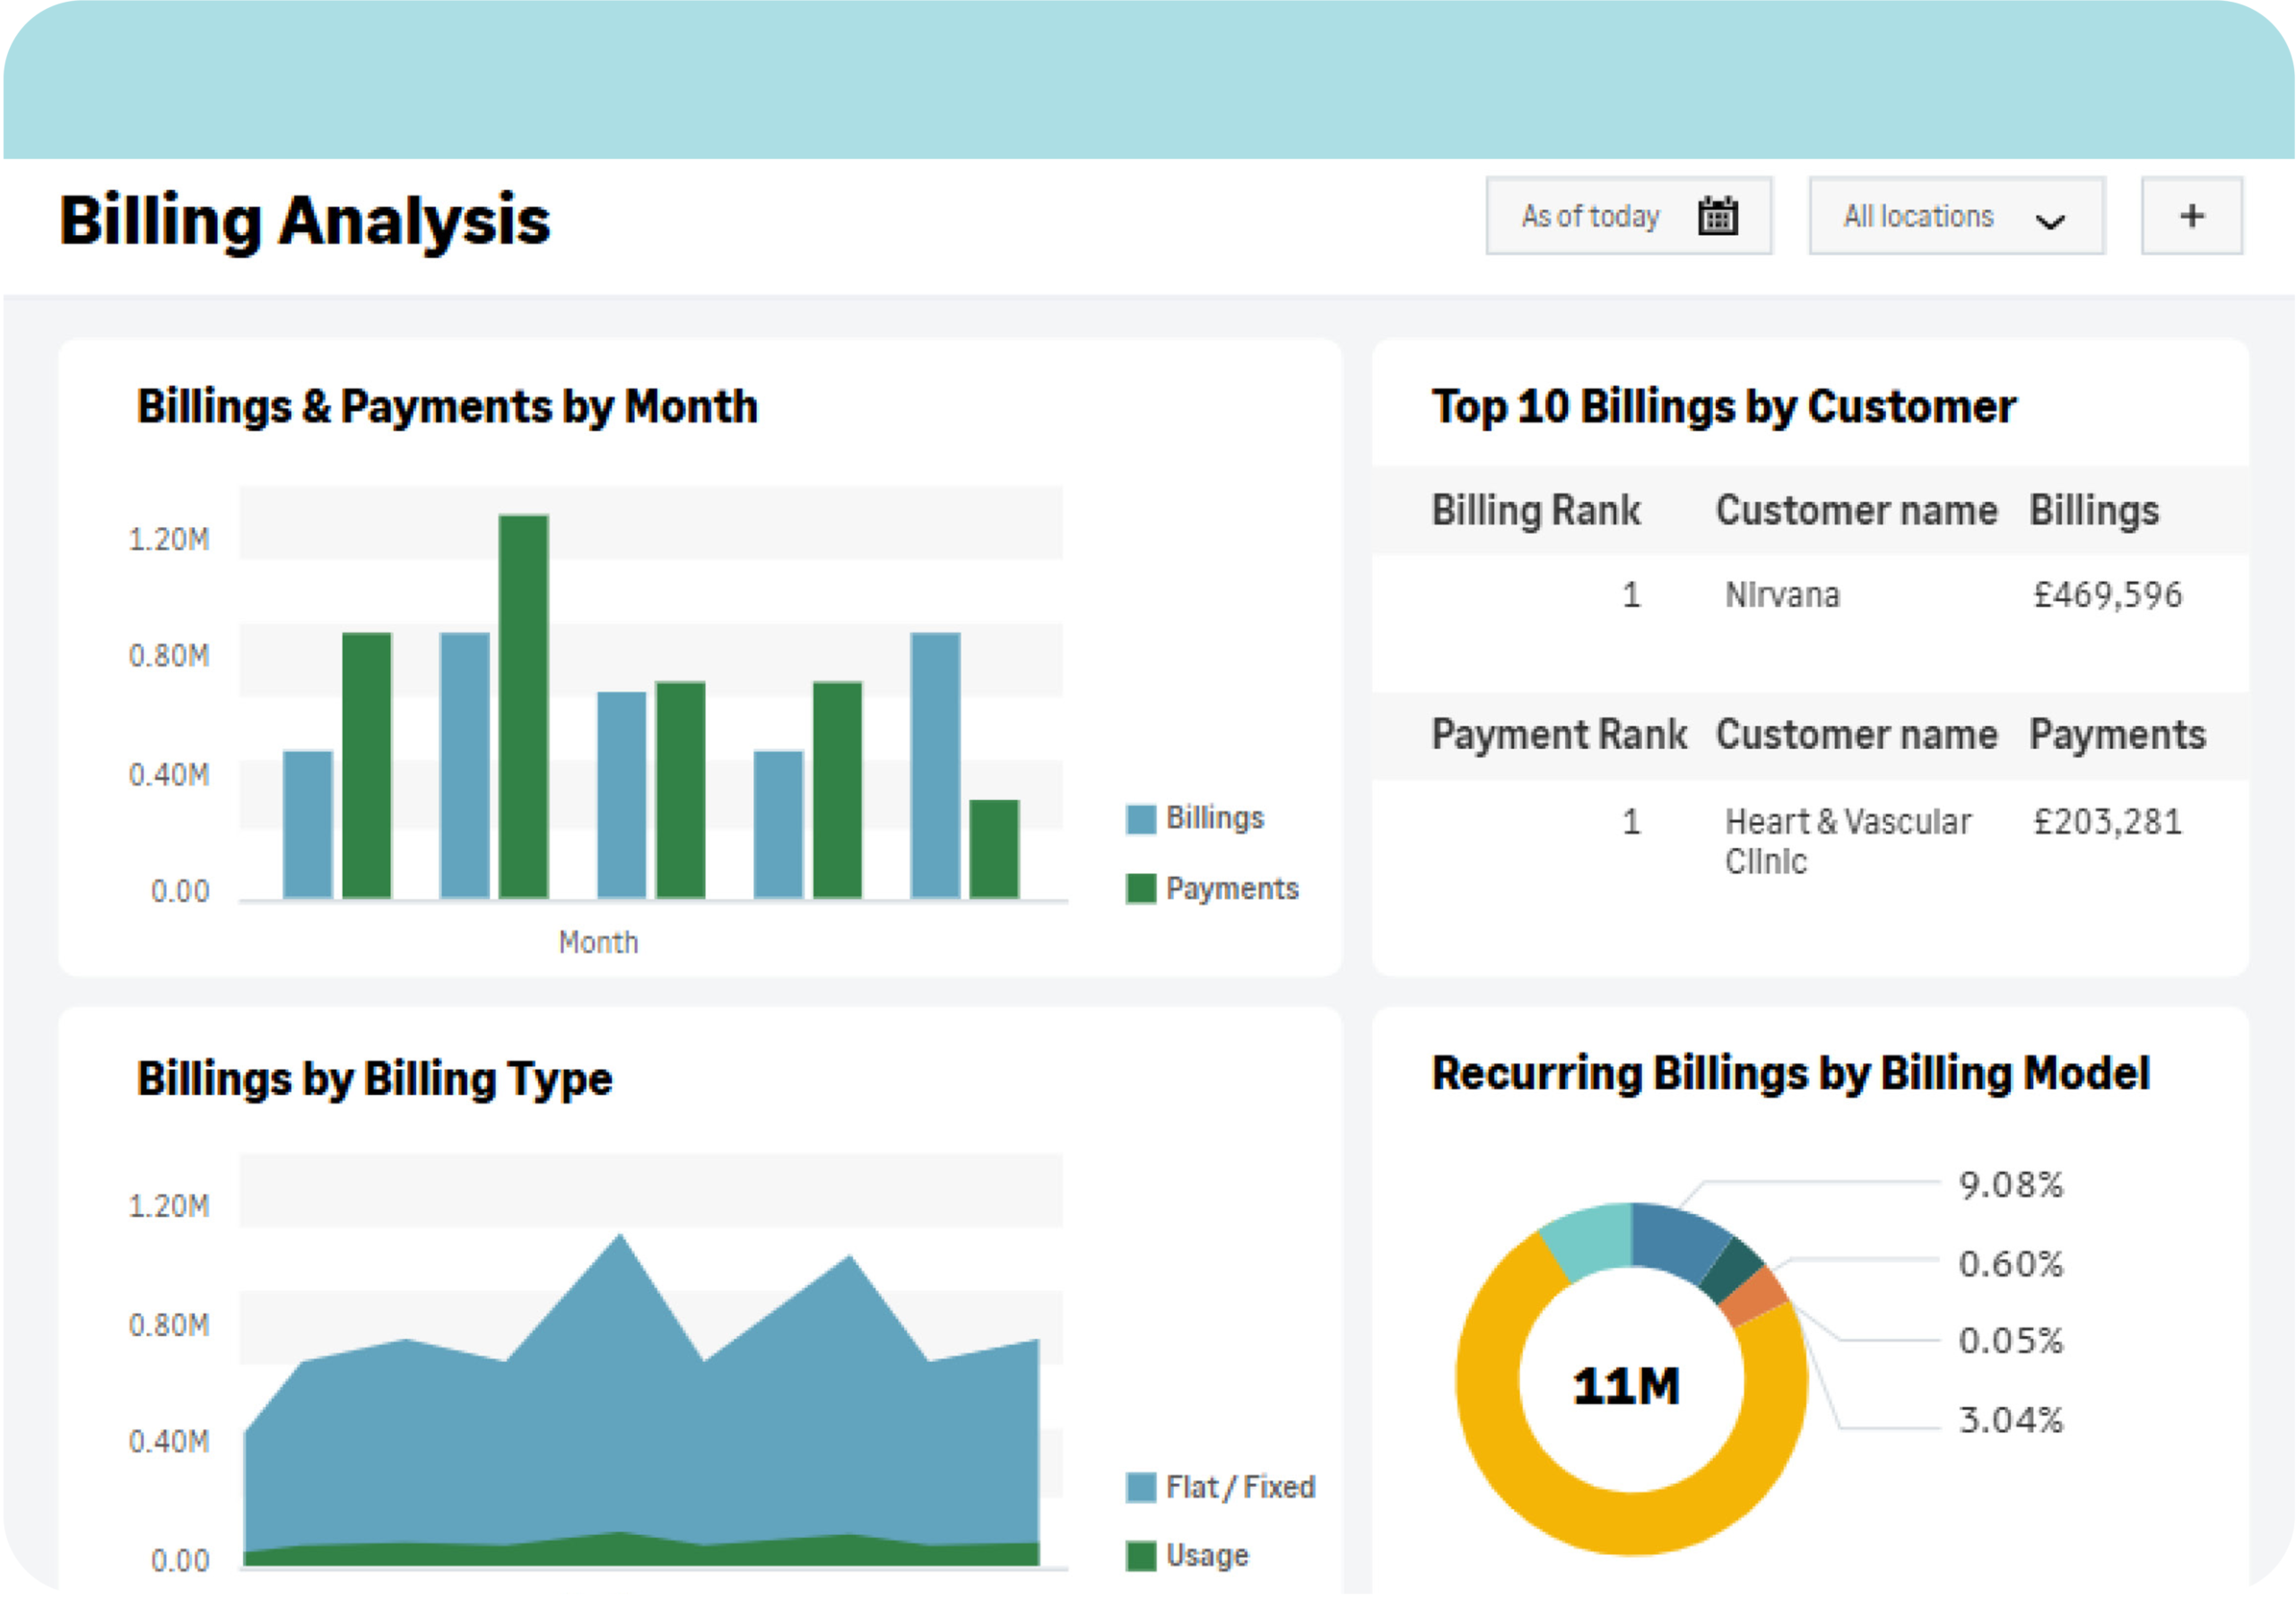Click the 0.60% donut label
This screenshot has width=2296, height=1597.
pyautogui.click(x=2010, y=1265)
